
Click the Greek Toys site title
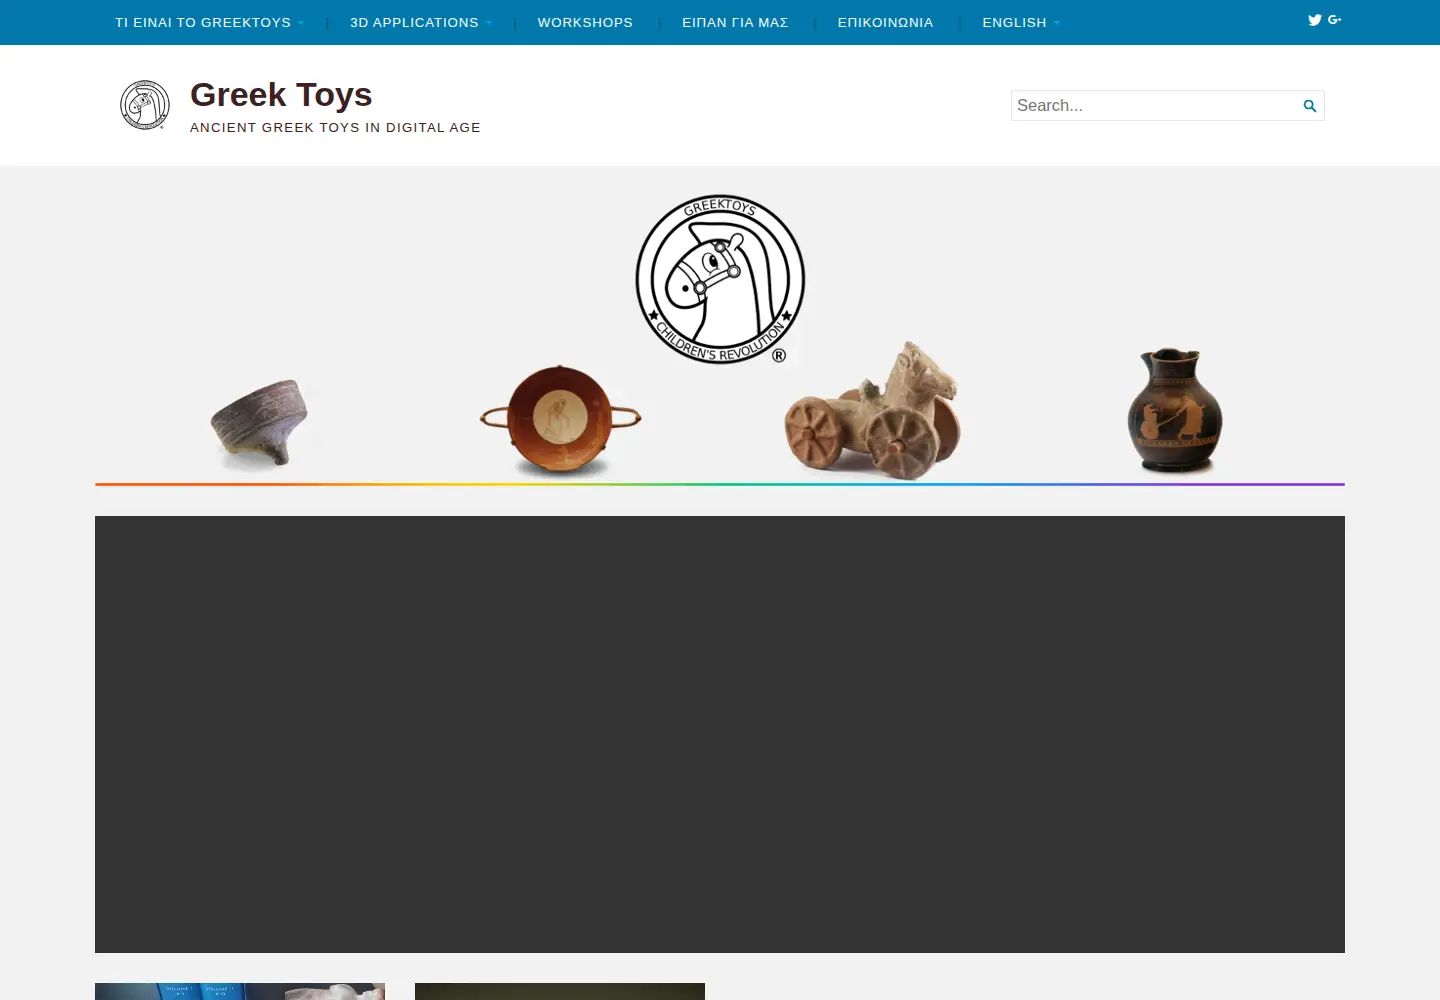281,94
